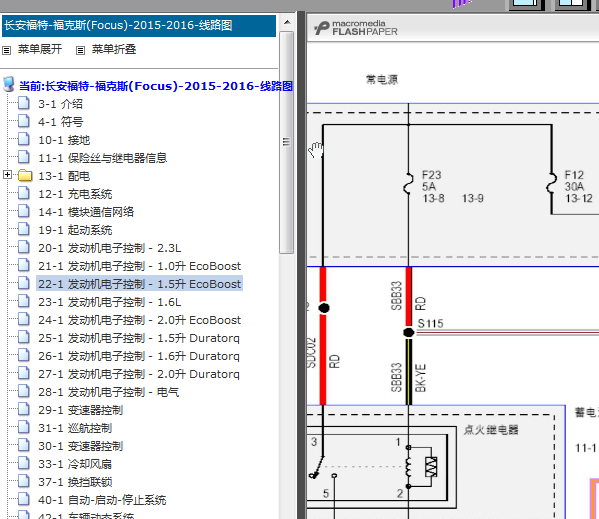
Task: Open page 3-1 介绍
Action: click(60, 104)
